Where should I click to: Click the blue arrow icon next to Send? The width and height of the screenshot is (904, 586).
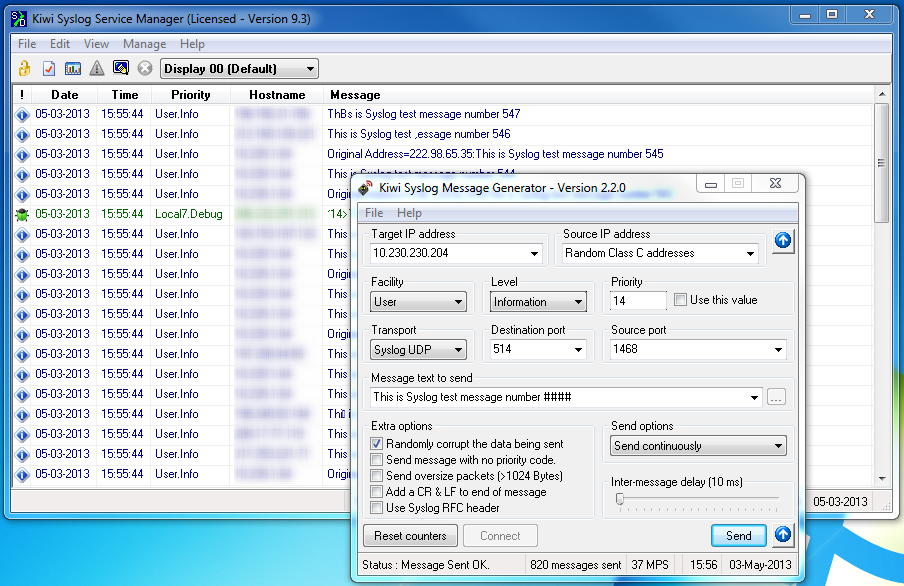[x=783, y=534]
